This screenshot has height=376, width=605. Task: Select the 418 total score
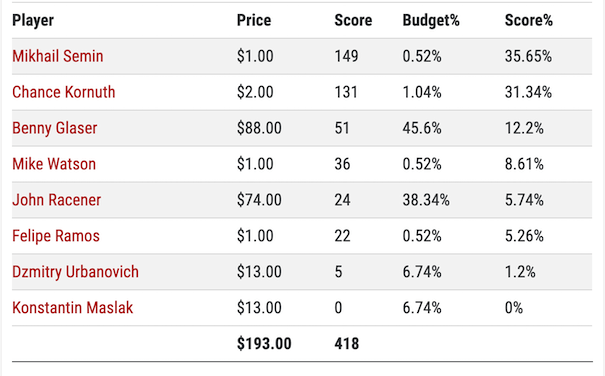(346, 344)
